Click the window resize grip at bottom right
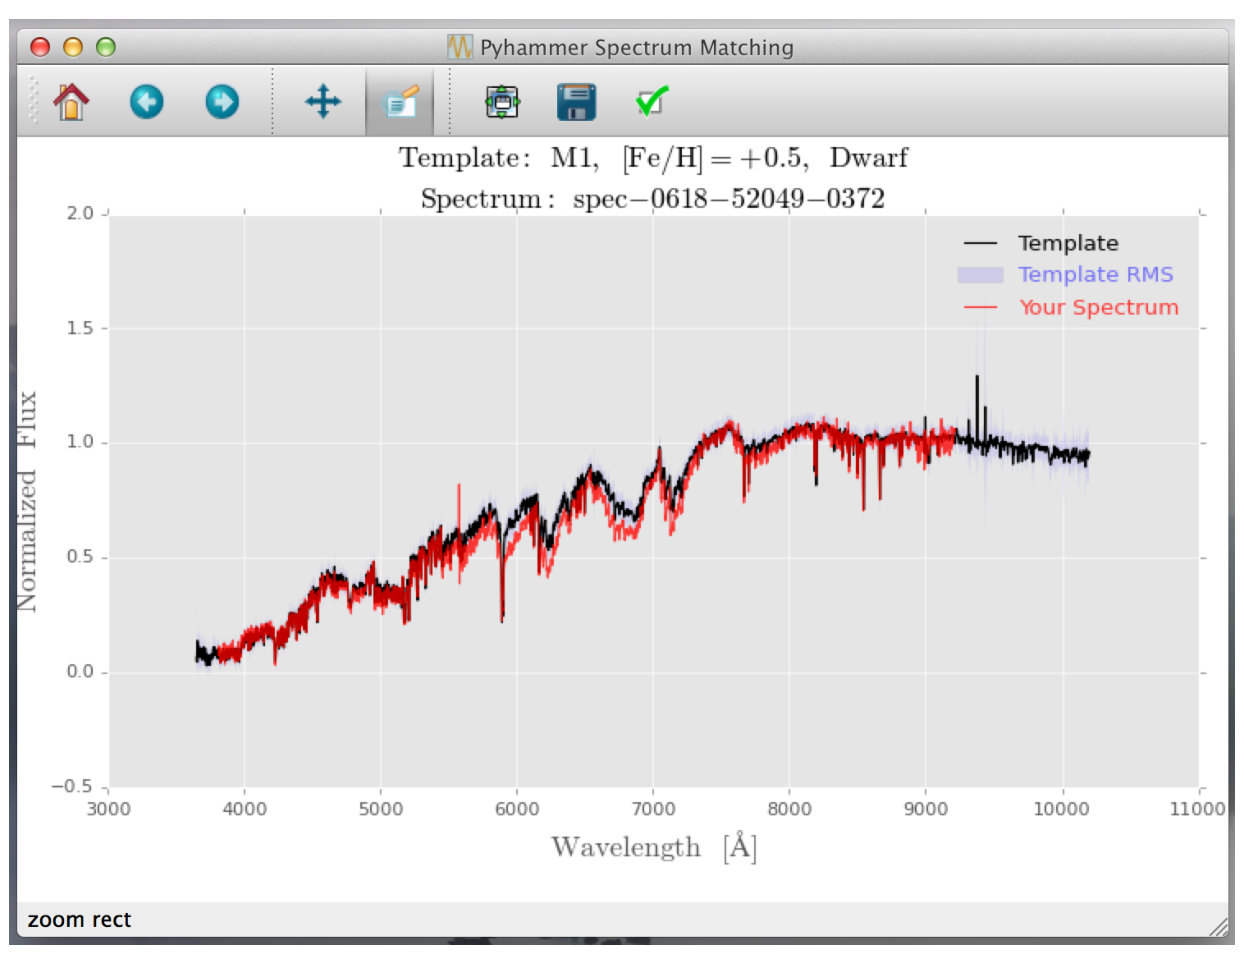 click(x=1219, y=926)
